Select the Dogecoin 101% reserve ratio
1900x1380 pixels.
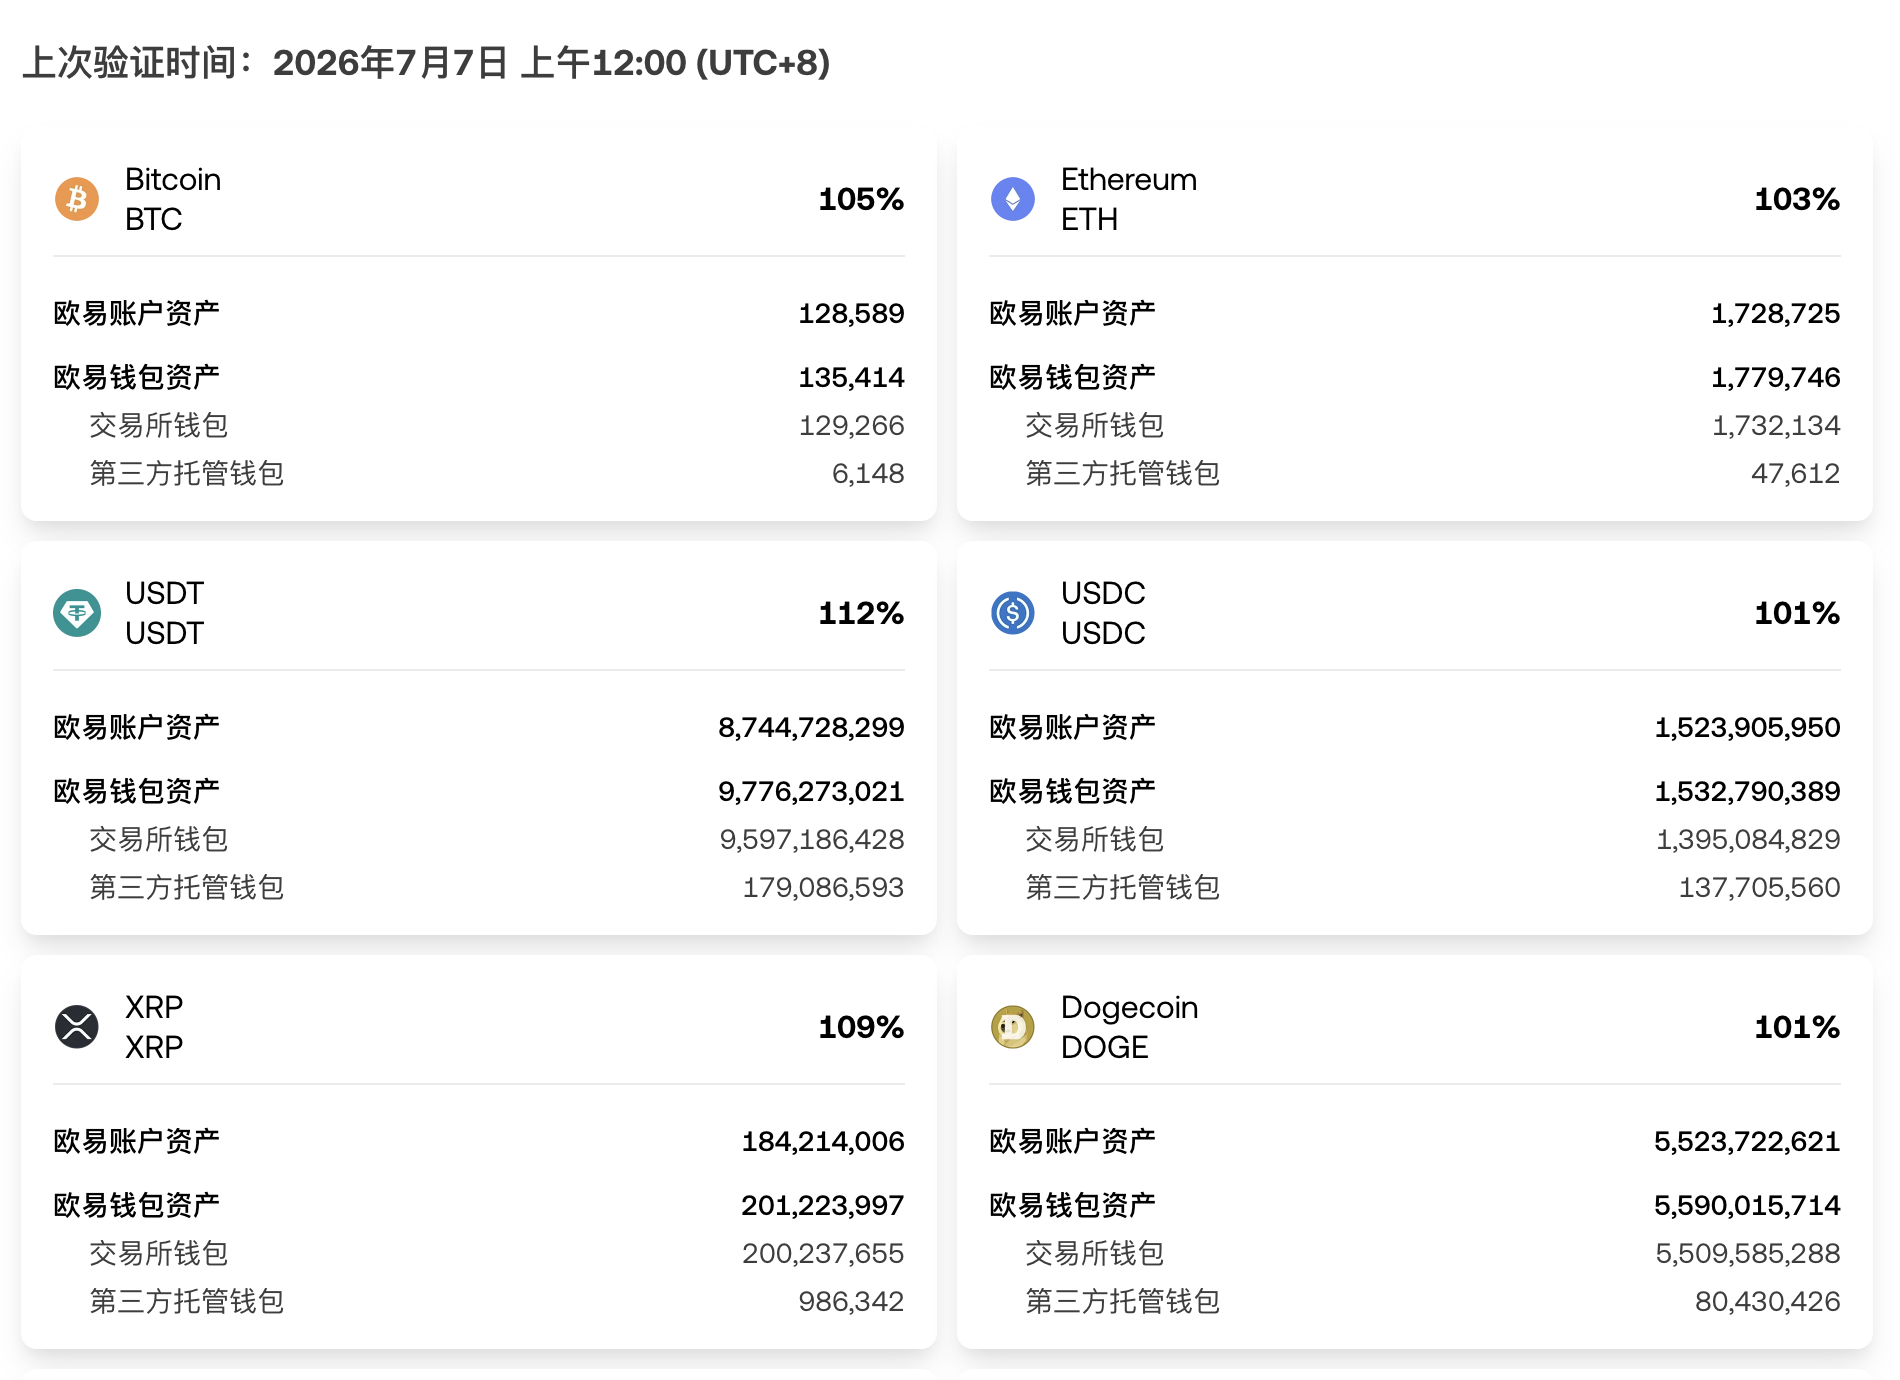pos(1797,1027)
